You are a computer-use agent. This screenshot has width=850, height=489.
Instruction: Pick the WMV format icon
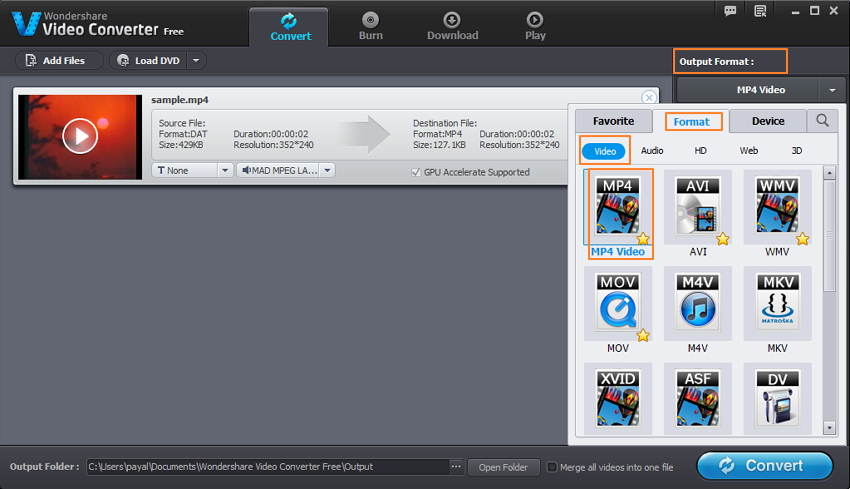click(777, 207)
